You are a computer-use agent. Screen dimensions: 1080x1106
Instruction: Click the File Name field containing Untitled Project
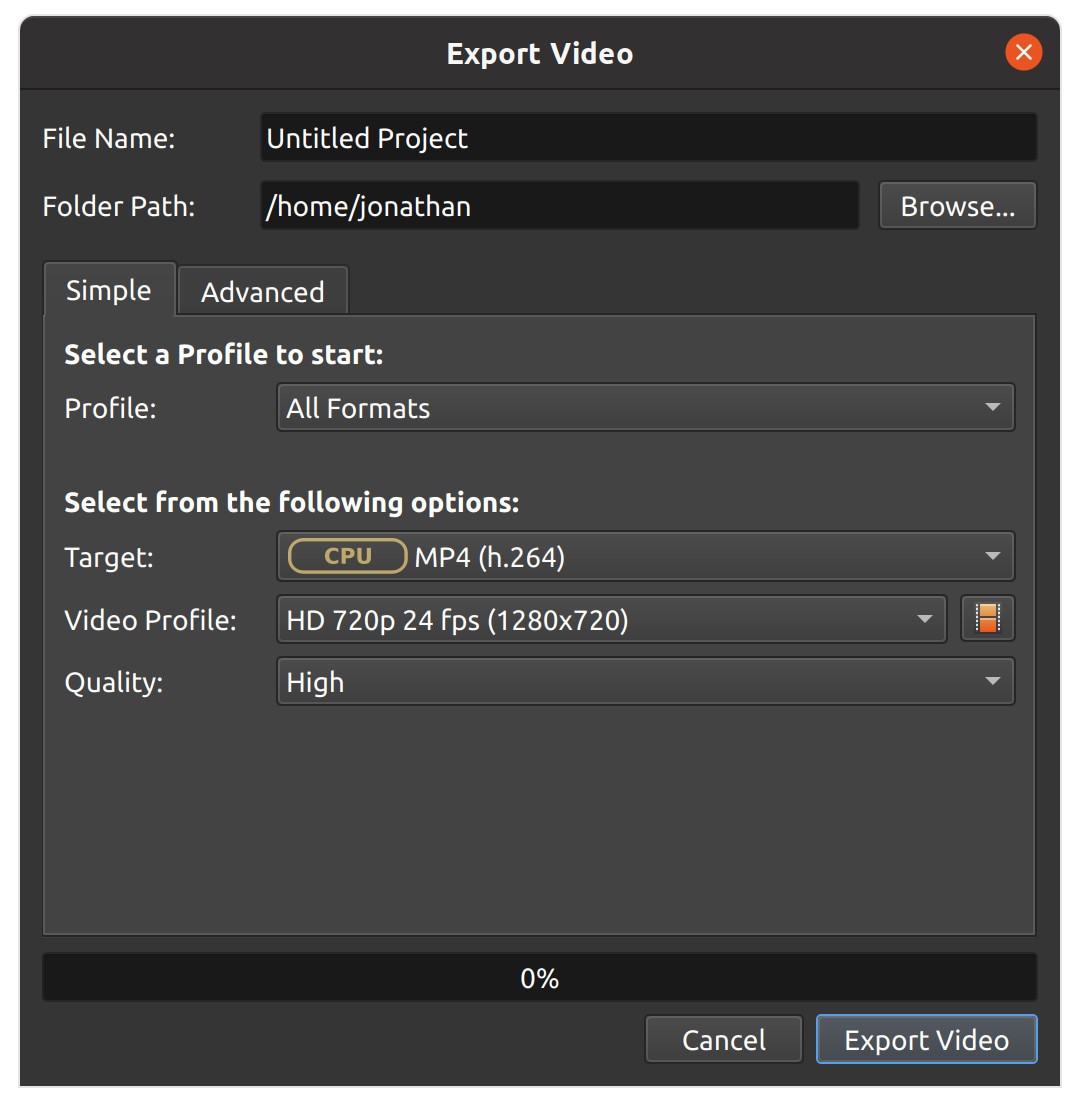(648, 138)
